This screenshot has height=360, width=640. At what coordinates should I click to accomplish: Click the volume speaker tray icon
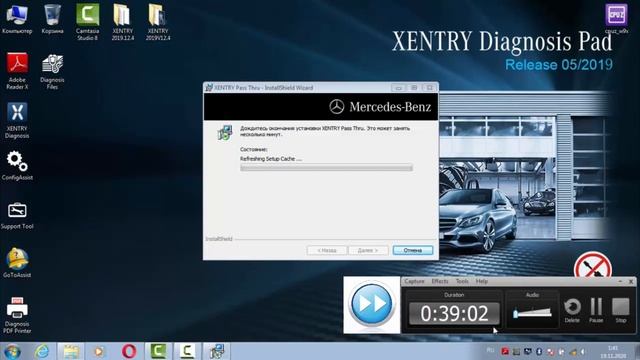583,351
